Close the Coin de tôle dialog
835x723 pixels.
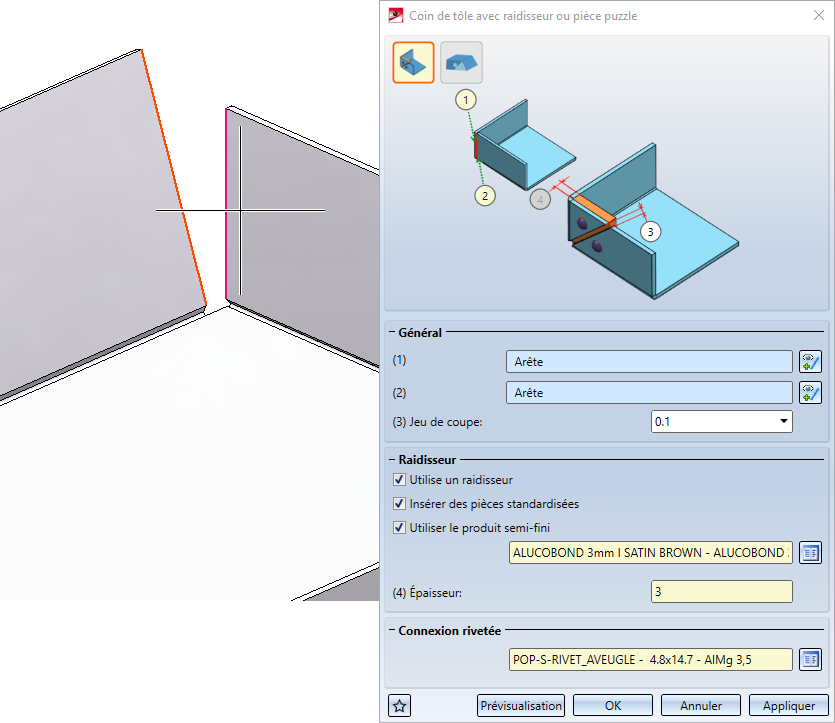pos(819,15)
